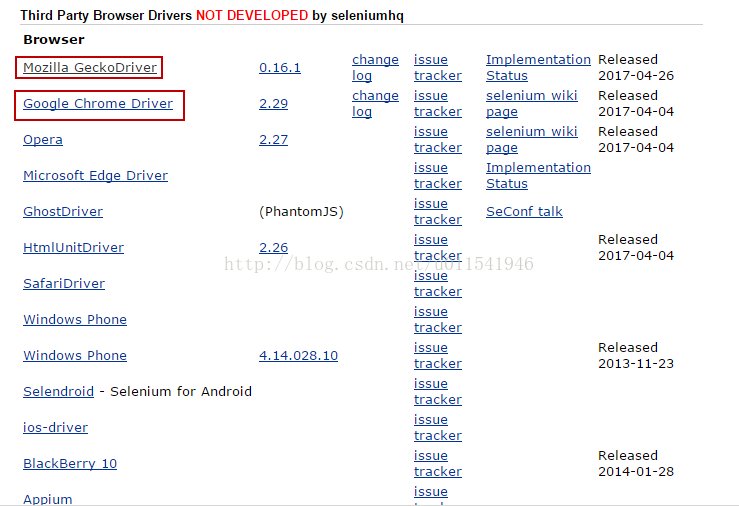Open the GhostDriver link
739x506 pixels.
pyautogui.click(x=63, y=212)
